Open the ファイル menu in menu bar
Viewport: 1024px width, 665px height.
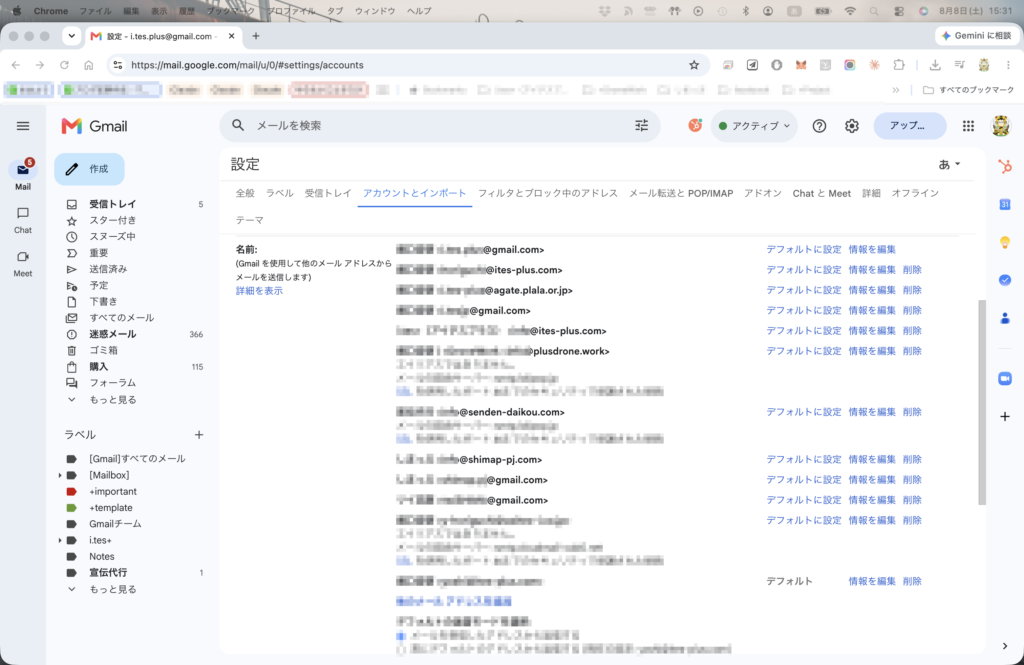tap(95, 11)
